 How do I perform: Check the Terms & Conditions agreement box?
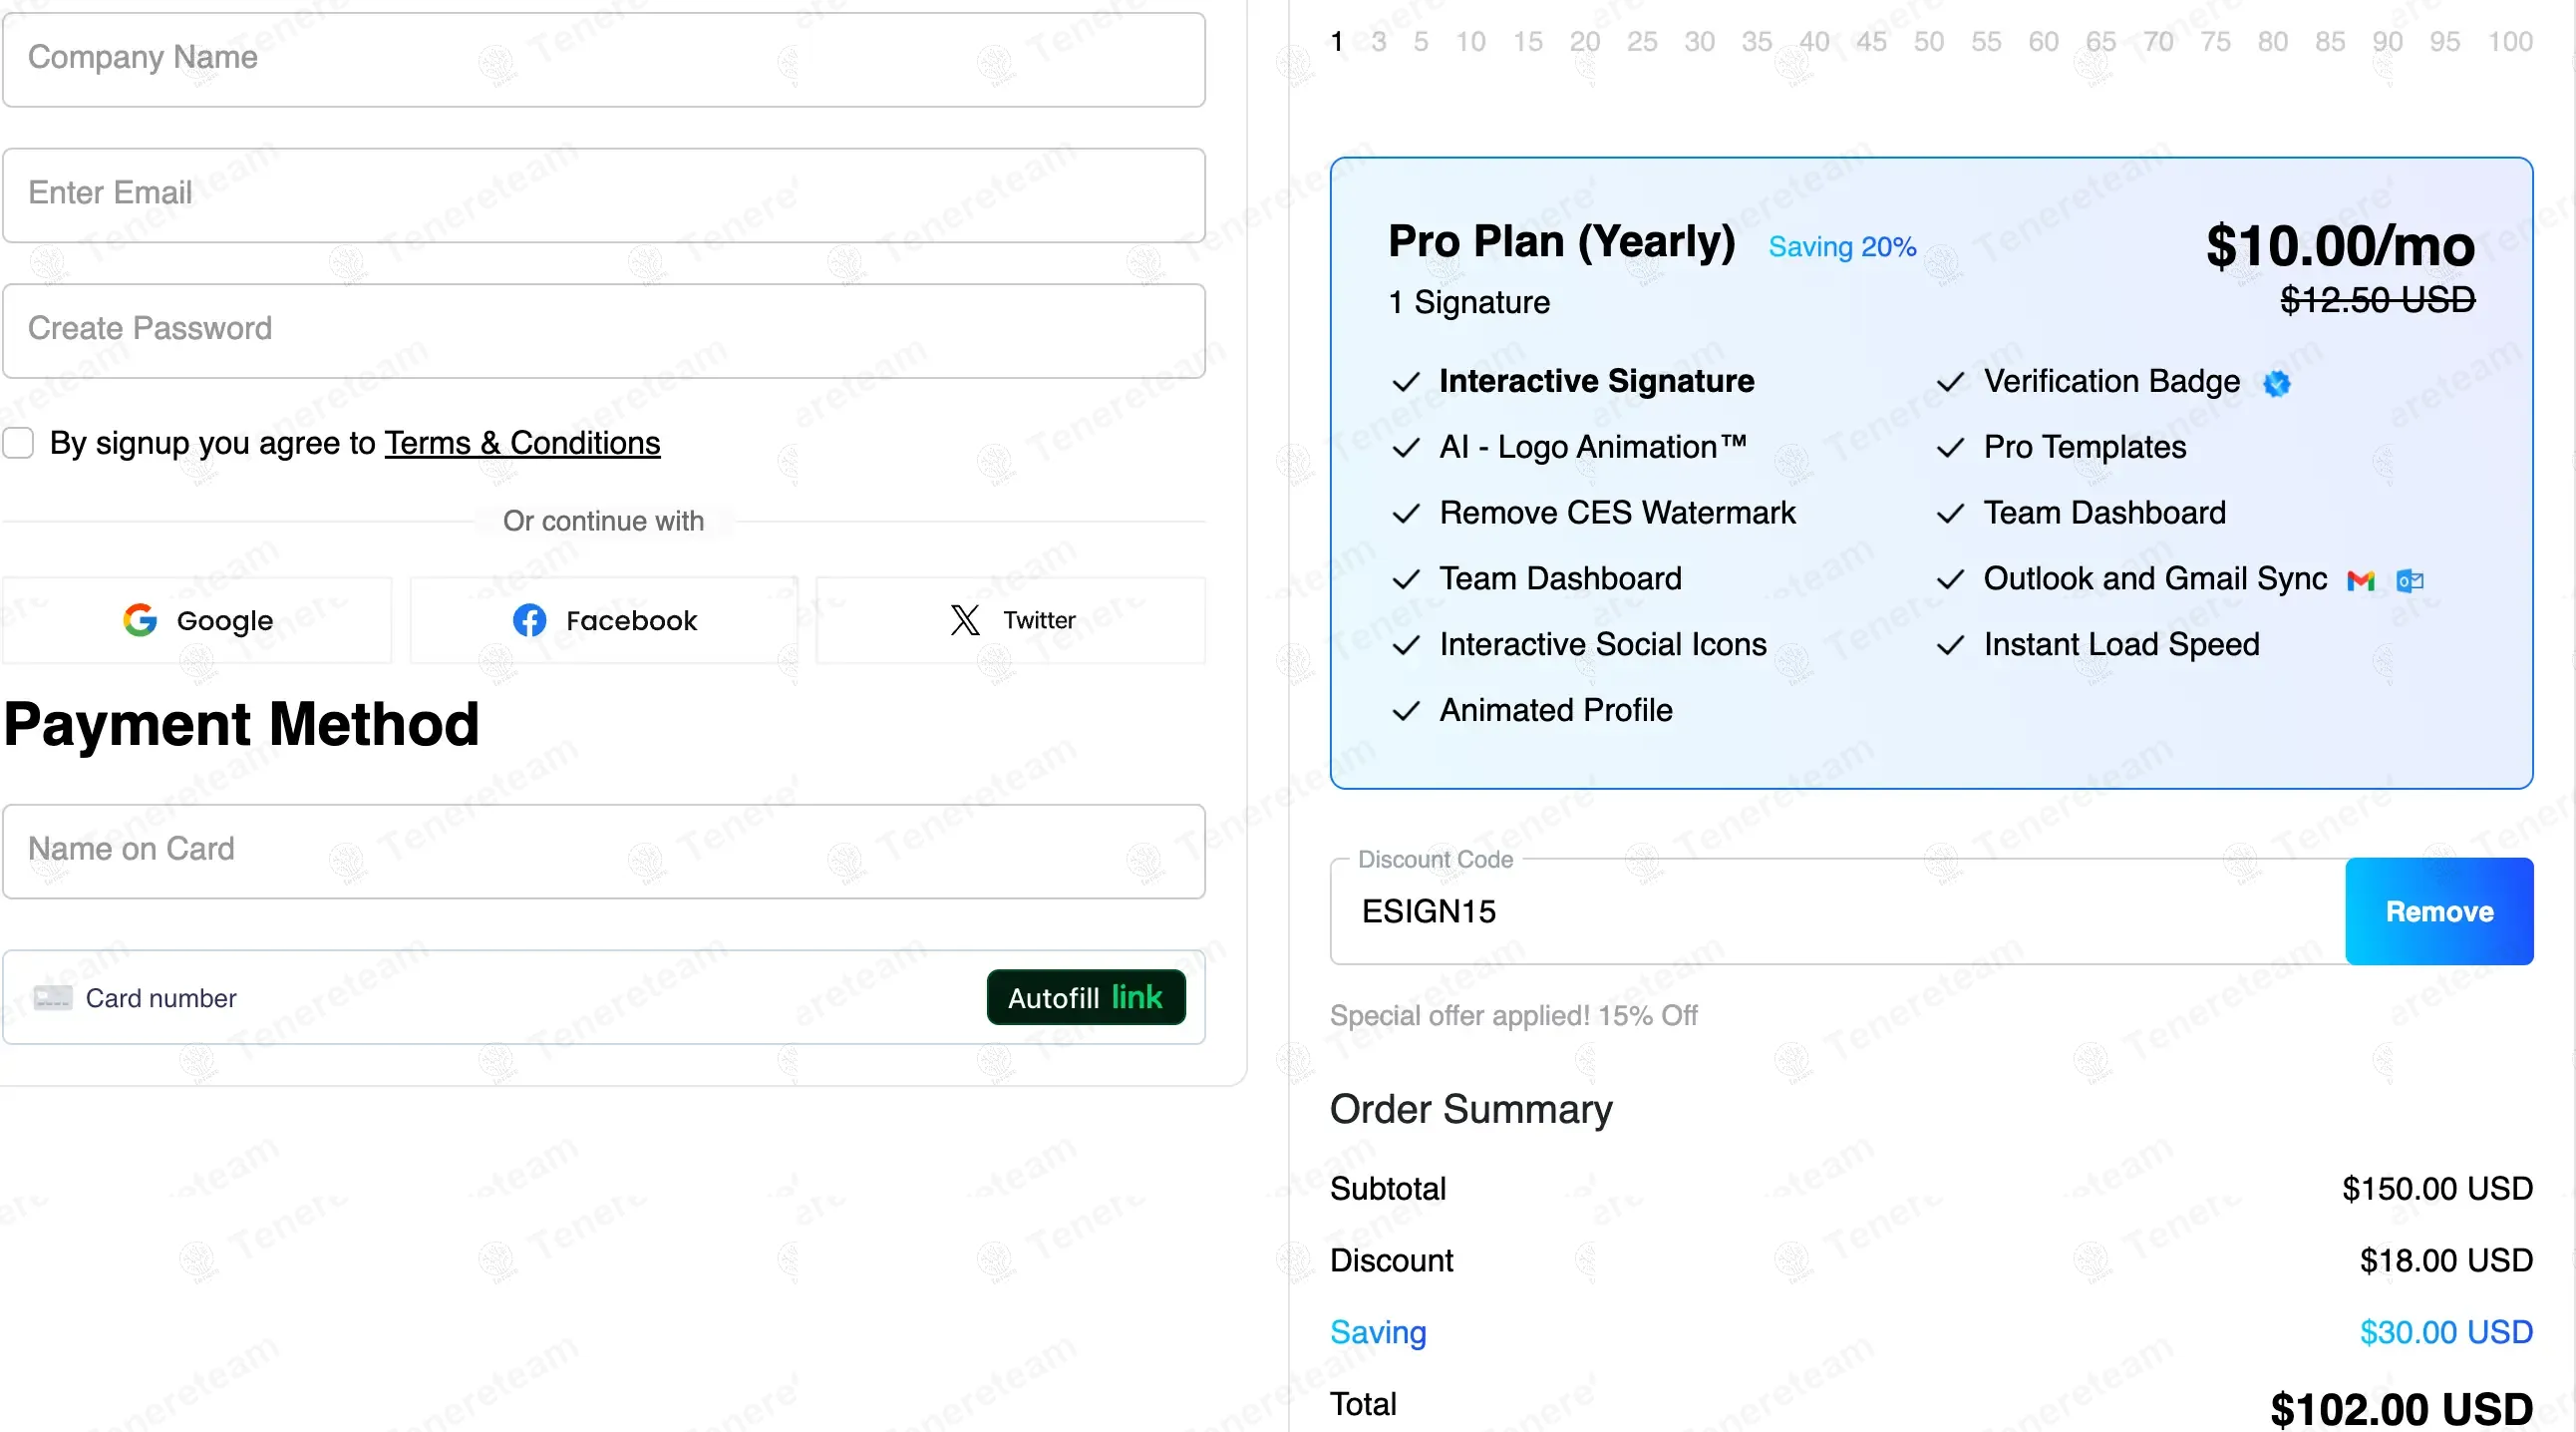coord(18,443)
